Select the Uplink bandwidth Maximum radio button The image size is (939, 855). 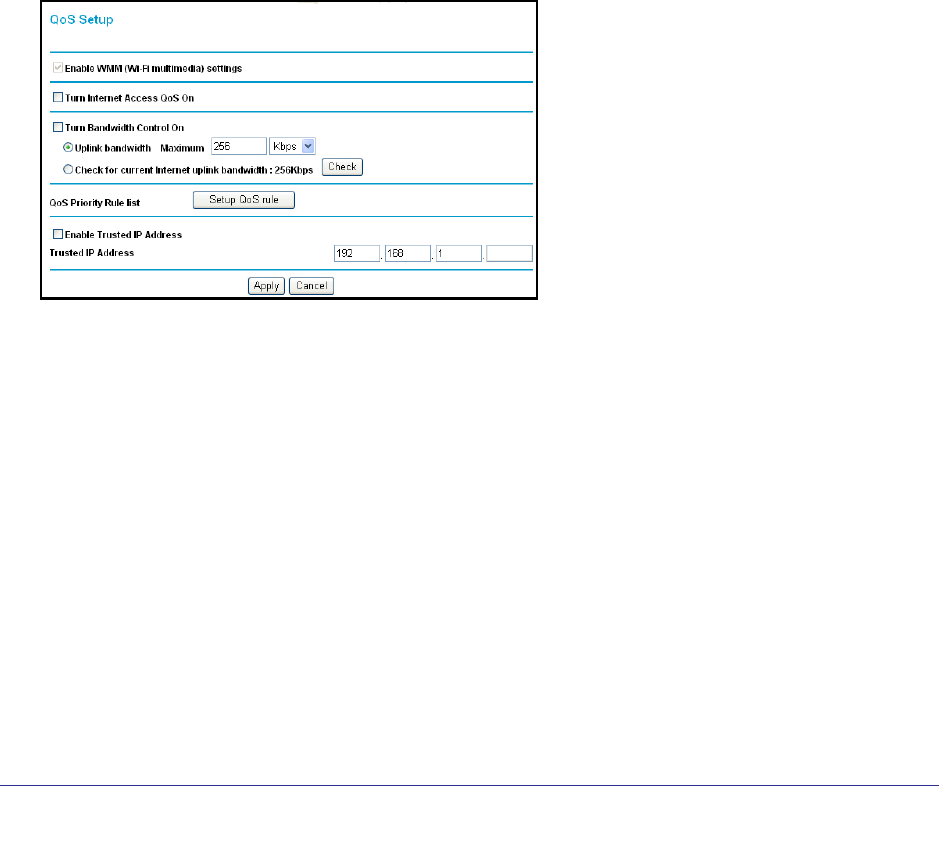[x=68, y=147]
